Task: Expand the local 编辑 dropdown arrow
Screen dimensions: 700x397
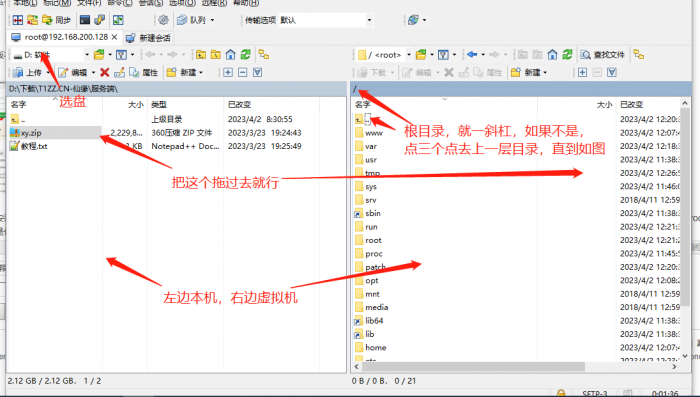Action: (93, 72)
